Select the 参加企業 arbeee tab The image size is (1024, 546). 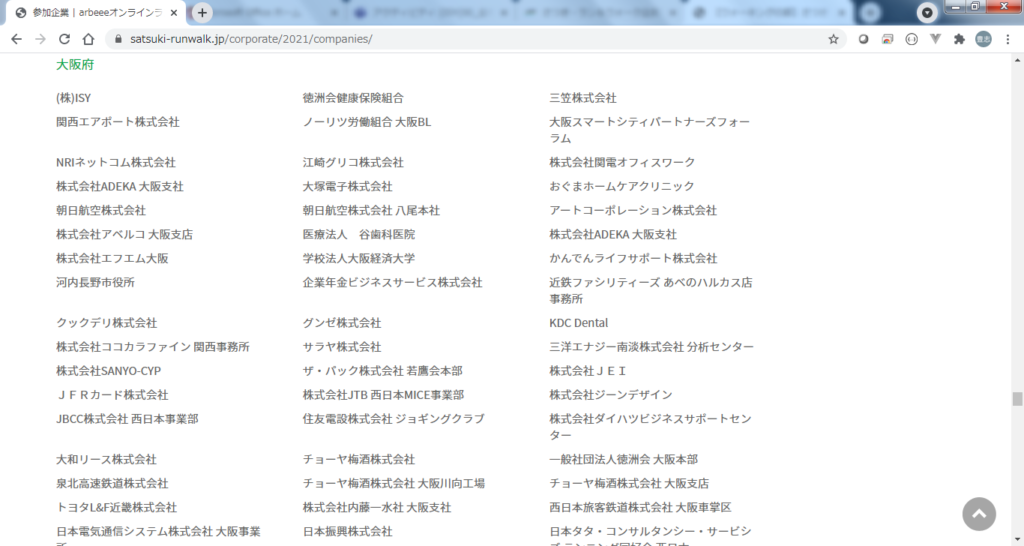(x=97, y=12)
